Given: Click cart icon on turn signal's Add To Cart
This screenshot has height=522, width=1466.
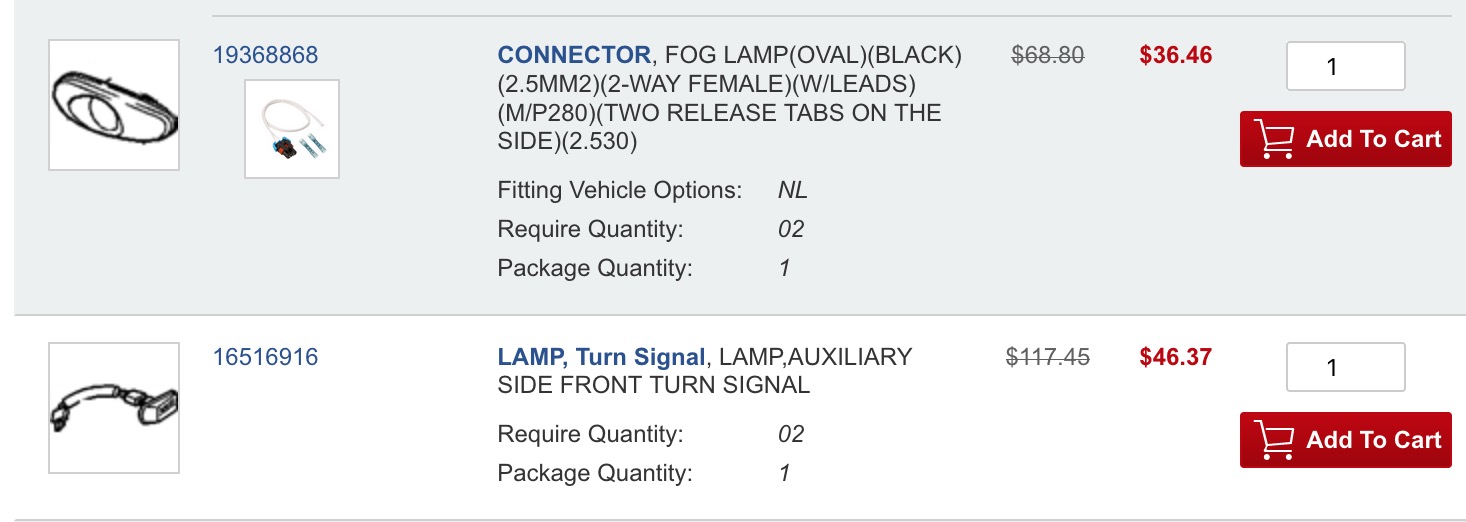Looking at the screenshot, I should [1275, 440].
